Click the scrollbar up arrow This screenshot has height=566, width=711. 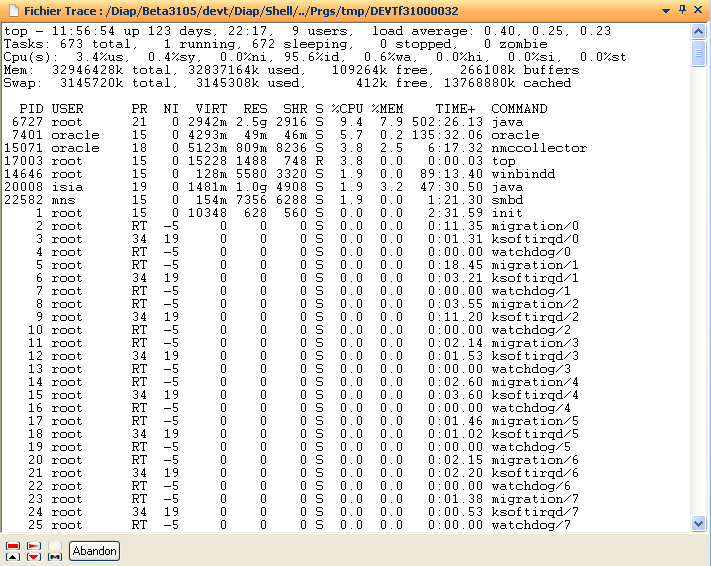point(698,31)
